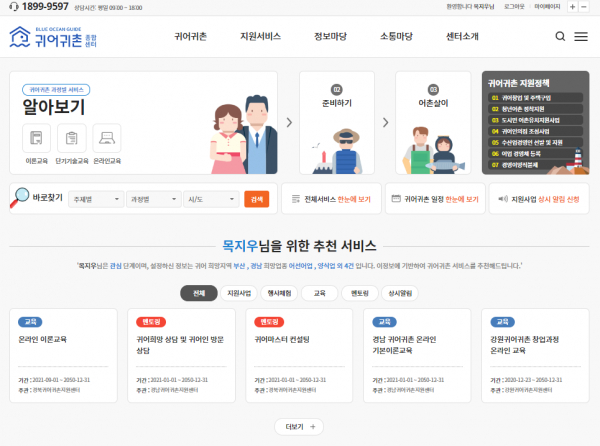
Task: Open the 이론교육 icon
Action: coord(36,138)
